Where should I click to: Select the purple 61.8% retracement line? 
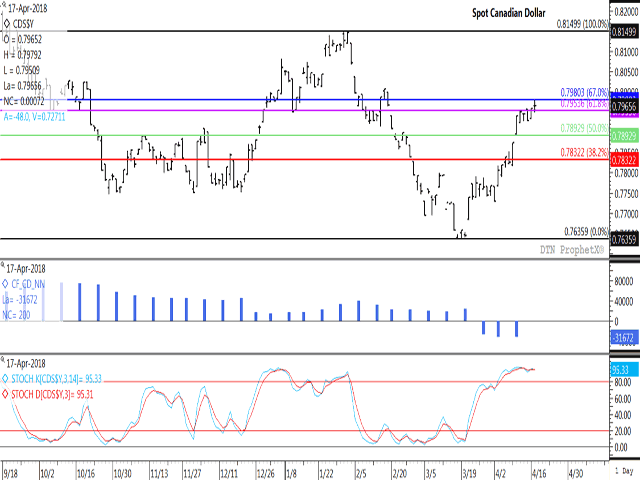[x=304, y=110]
